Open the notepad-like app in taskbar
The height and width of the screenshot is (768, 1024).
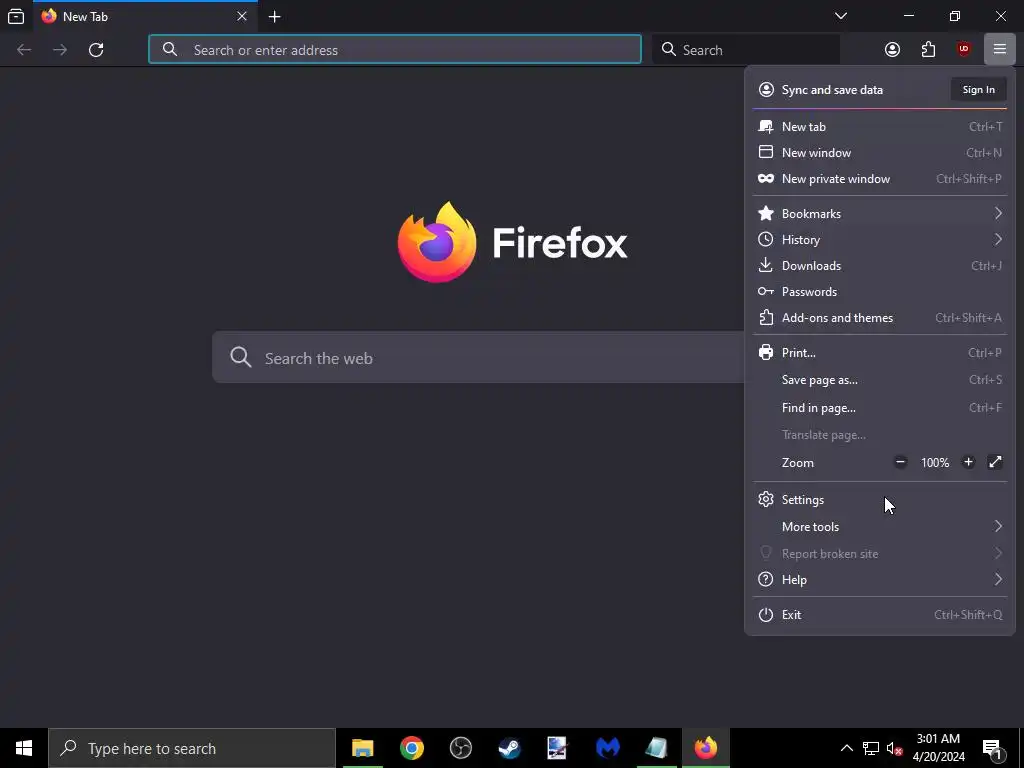pyautogui.click(x=656, y=748)
